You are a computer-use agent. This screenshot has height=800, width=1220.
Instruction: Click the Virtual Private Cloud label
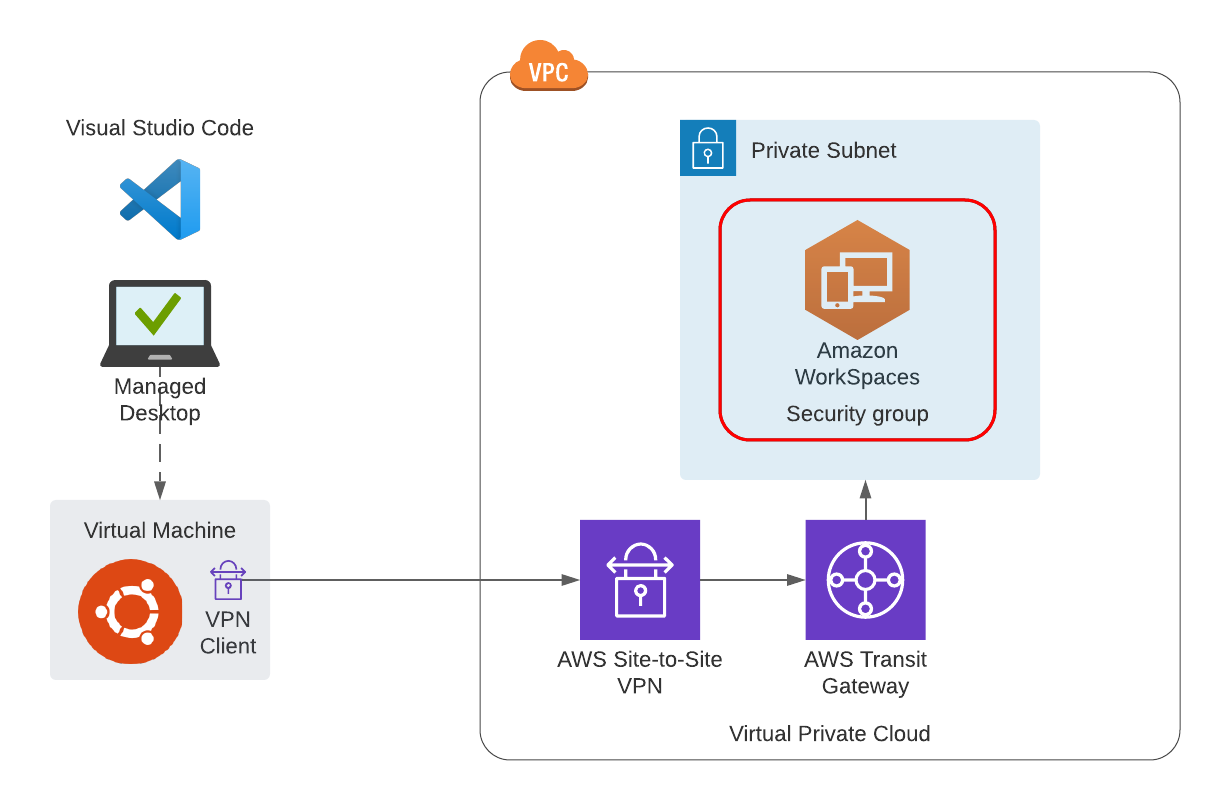830,733
